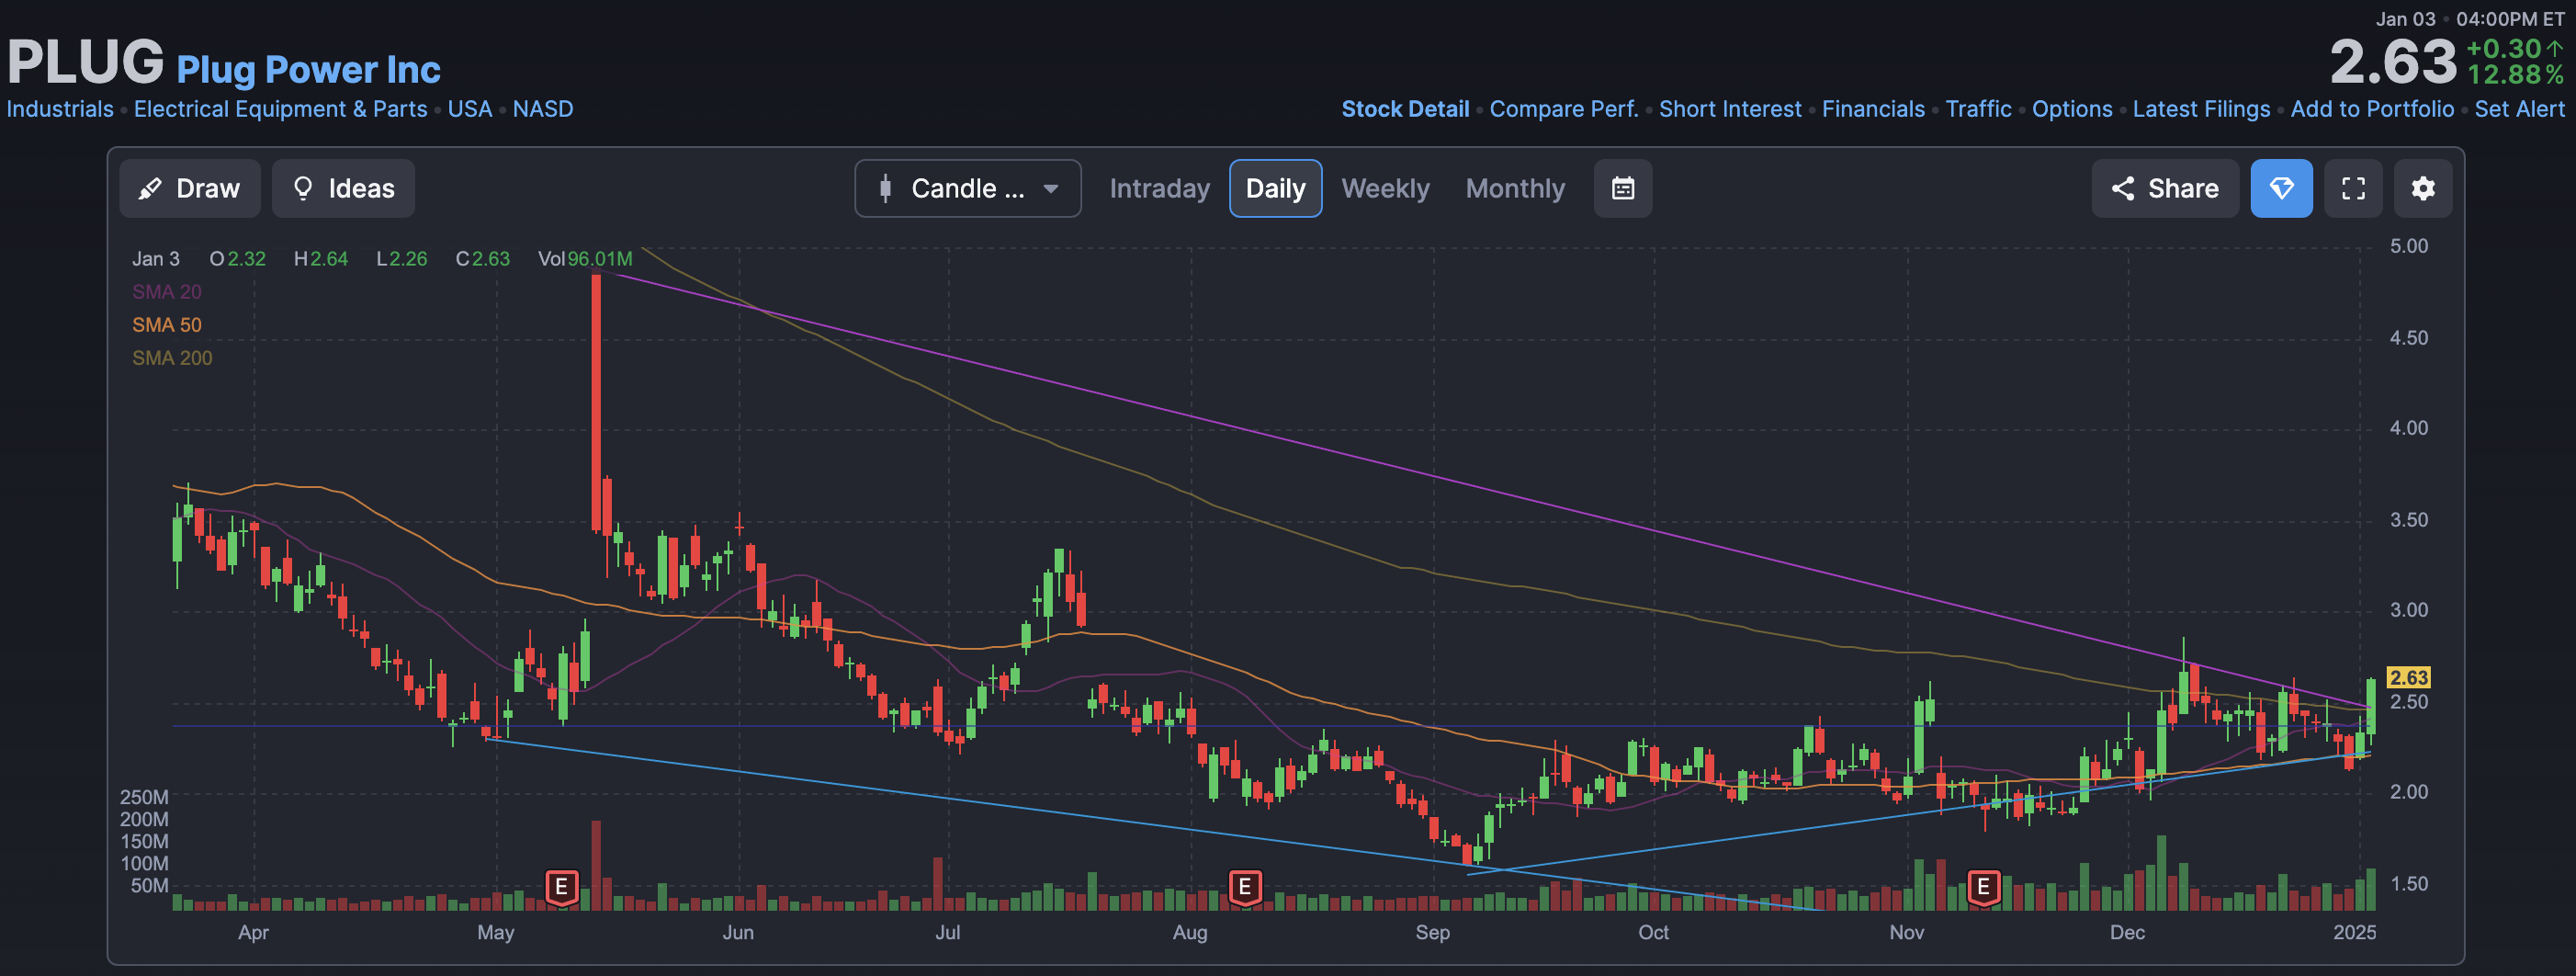
Task: Click the 250M volume axis label
Action: tap(144, 797)
